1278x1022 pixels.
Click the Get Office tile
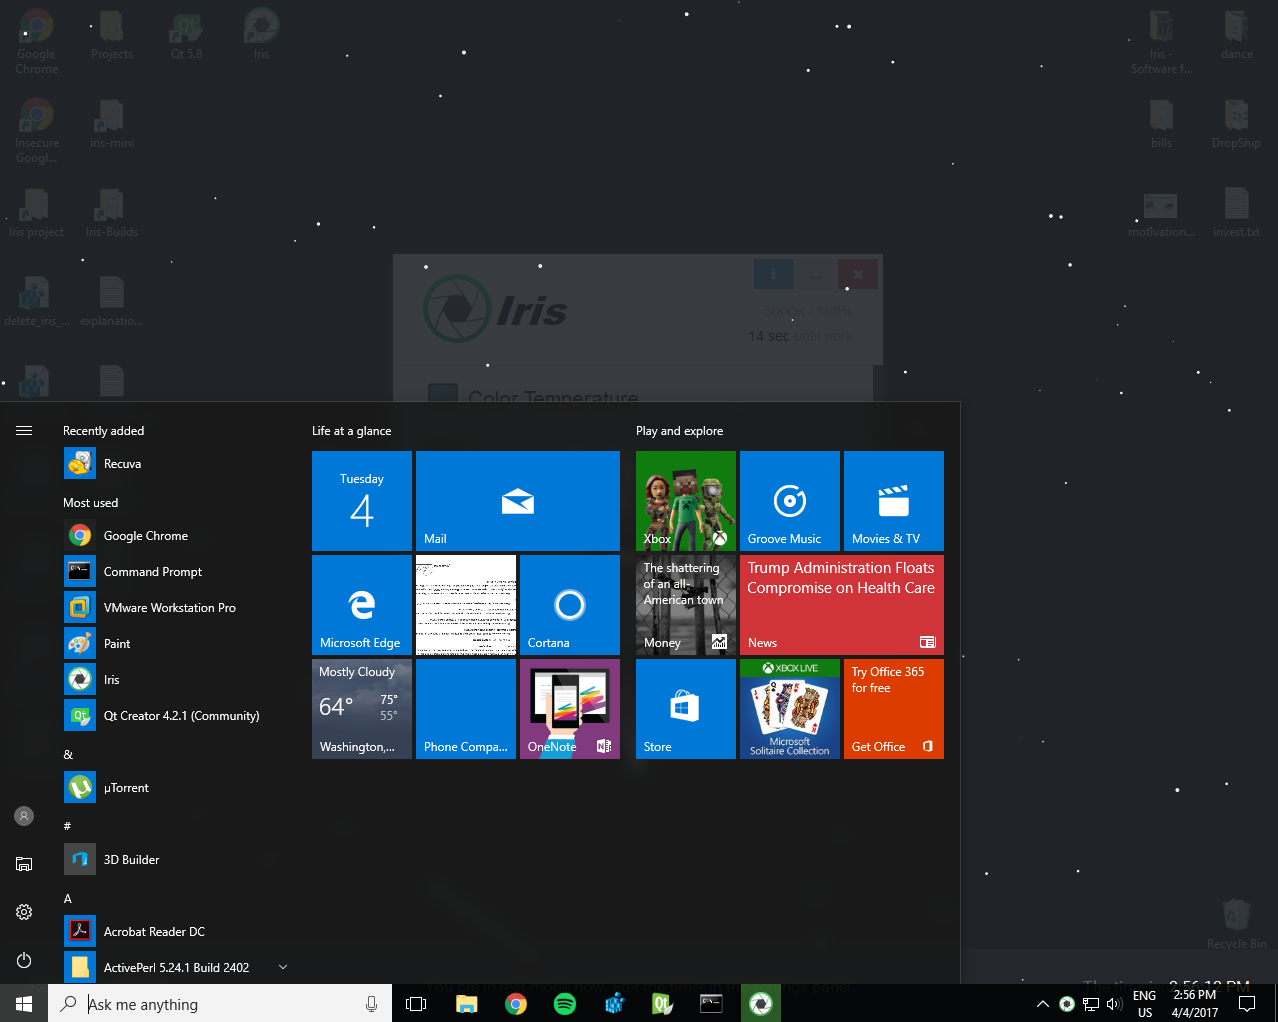pyautogui.click(x=894, y=709)
